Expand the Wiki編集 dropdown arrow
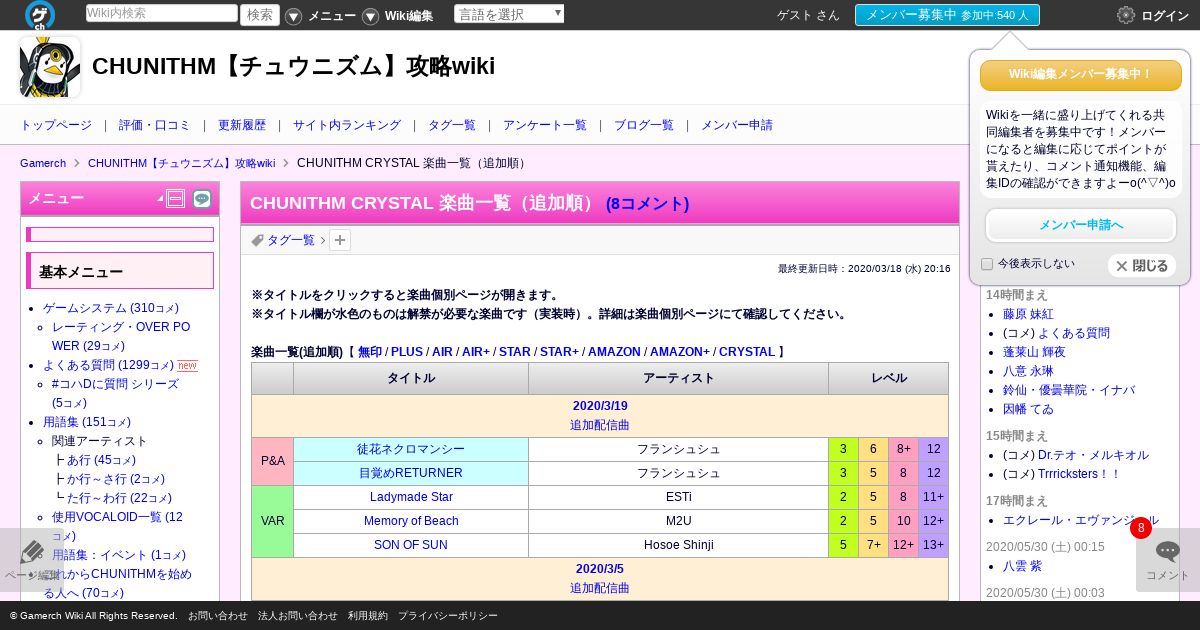Viewport: 1200px width, 630px height. 370,16
